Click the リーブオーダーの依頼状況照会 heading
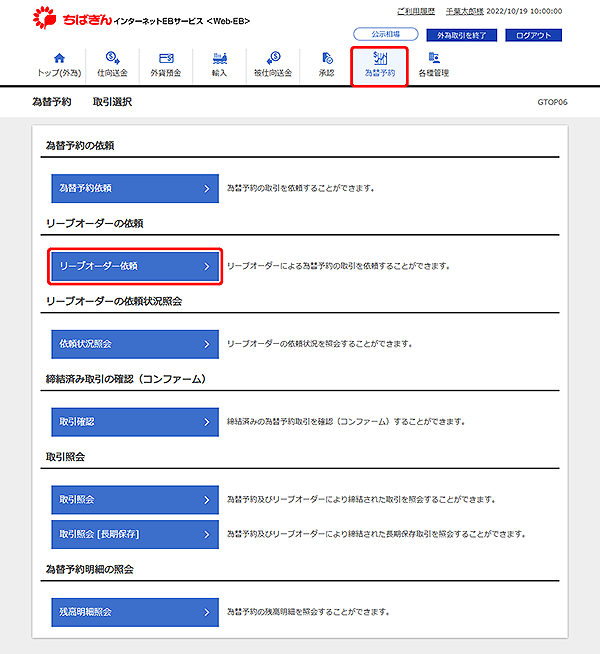Image resolution: width=600 pixels, height=654 pixels. click(x=114, y=301)
